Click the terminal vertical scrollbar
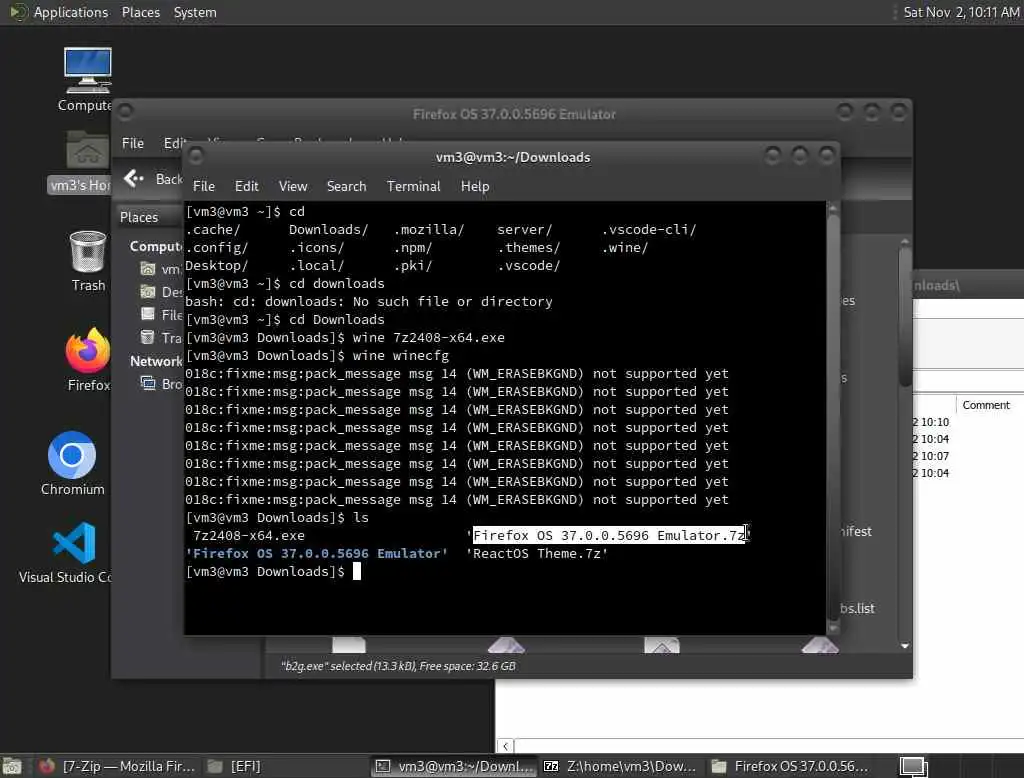 tap(833, 418)
